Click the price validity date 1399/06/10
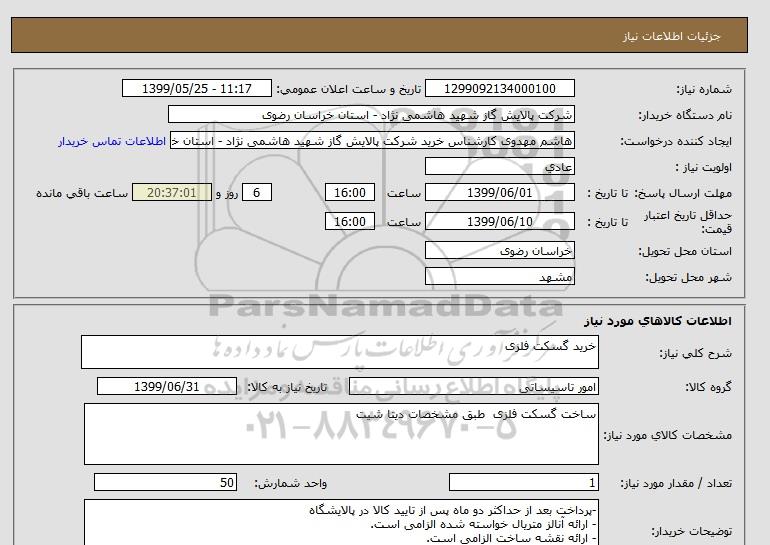Screen dimensions: 770x545 499,221
